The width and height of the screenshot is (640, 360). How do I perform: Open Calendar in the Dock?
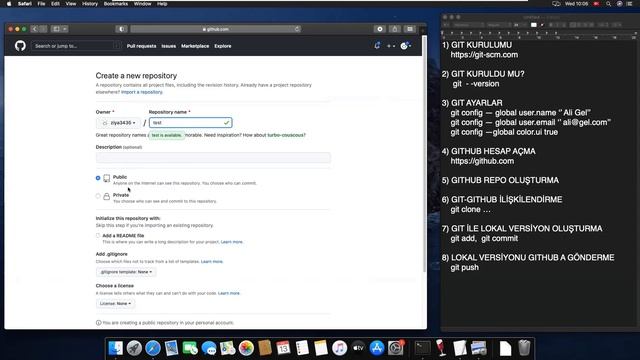pyautogui.click(x=283, y=348)
